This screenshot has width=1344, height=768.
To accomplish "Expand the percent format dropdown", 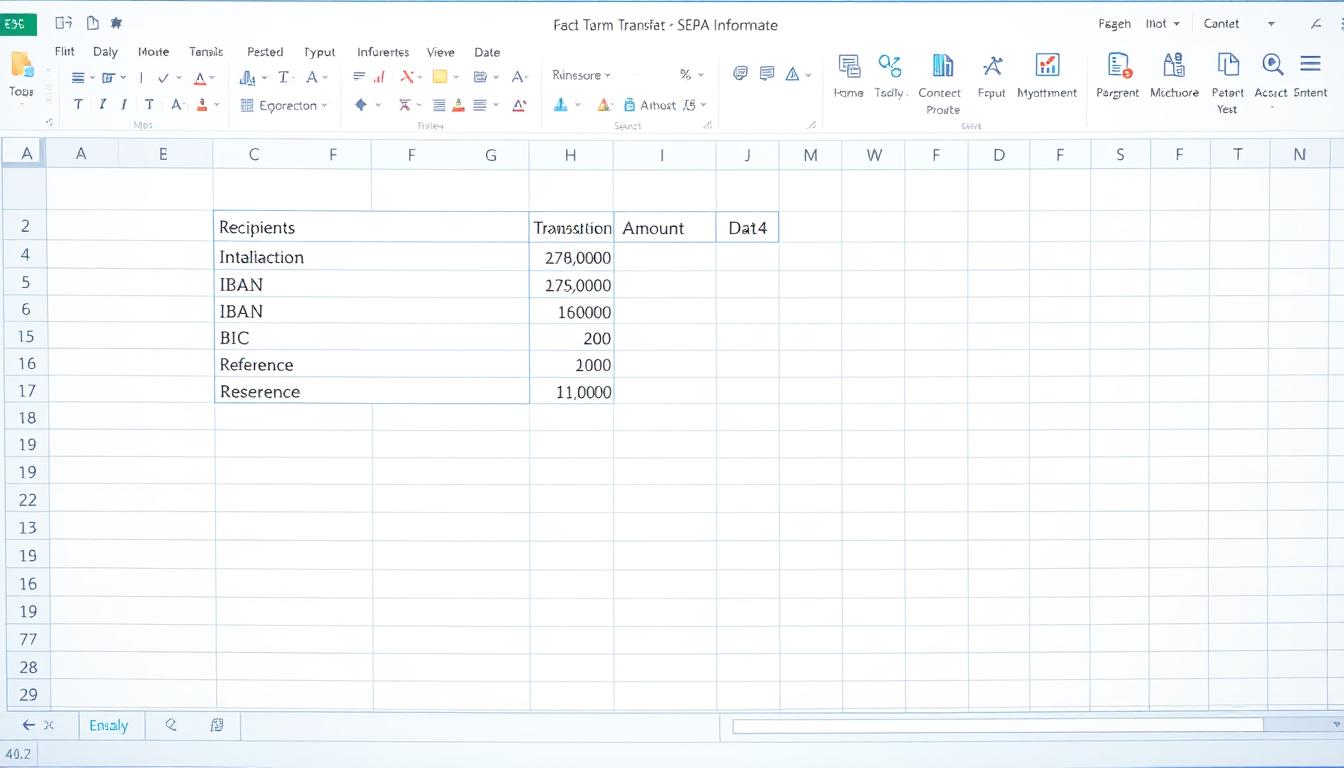I will coord(700,75).
